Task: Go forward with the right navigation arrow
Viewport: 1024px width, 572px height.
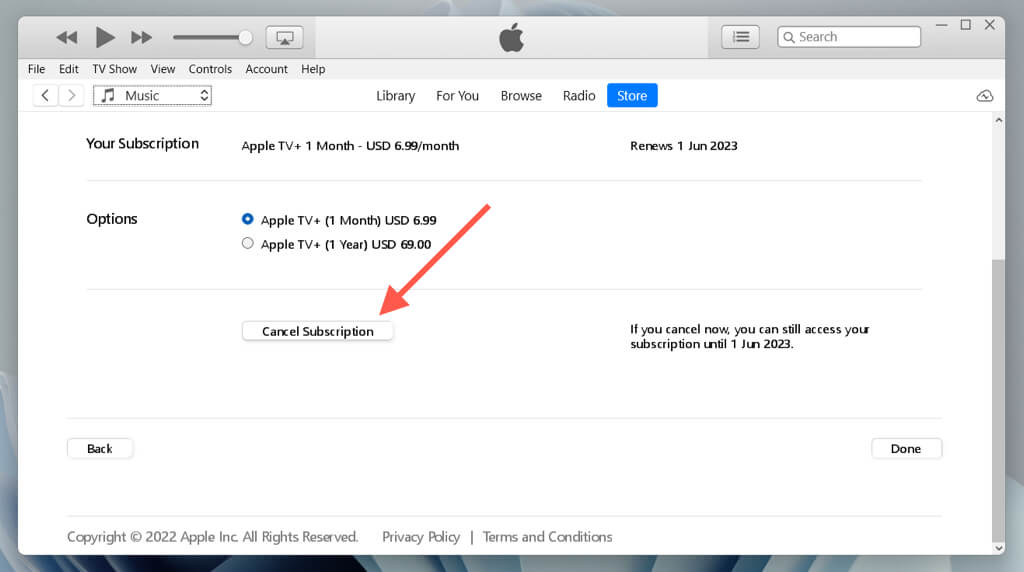Action: [71, 96]
